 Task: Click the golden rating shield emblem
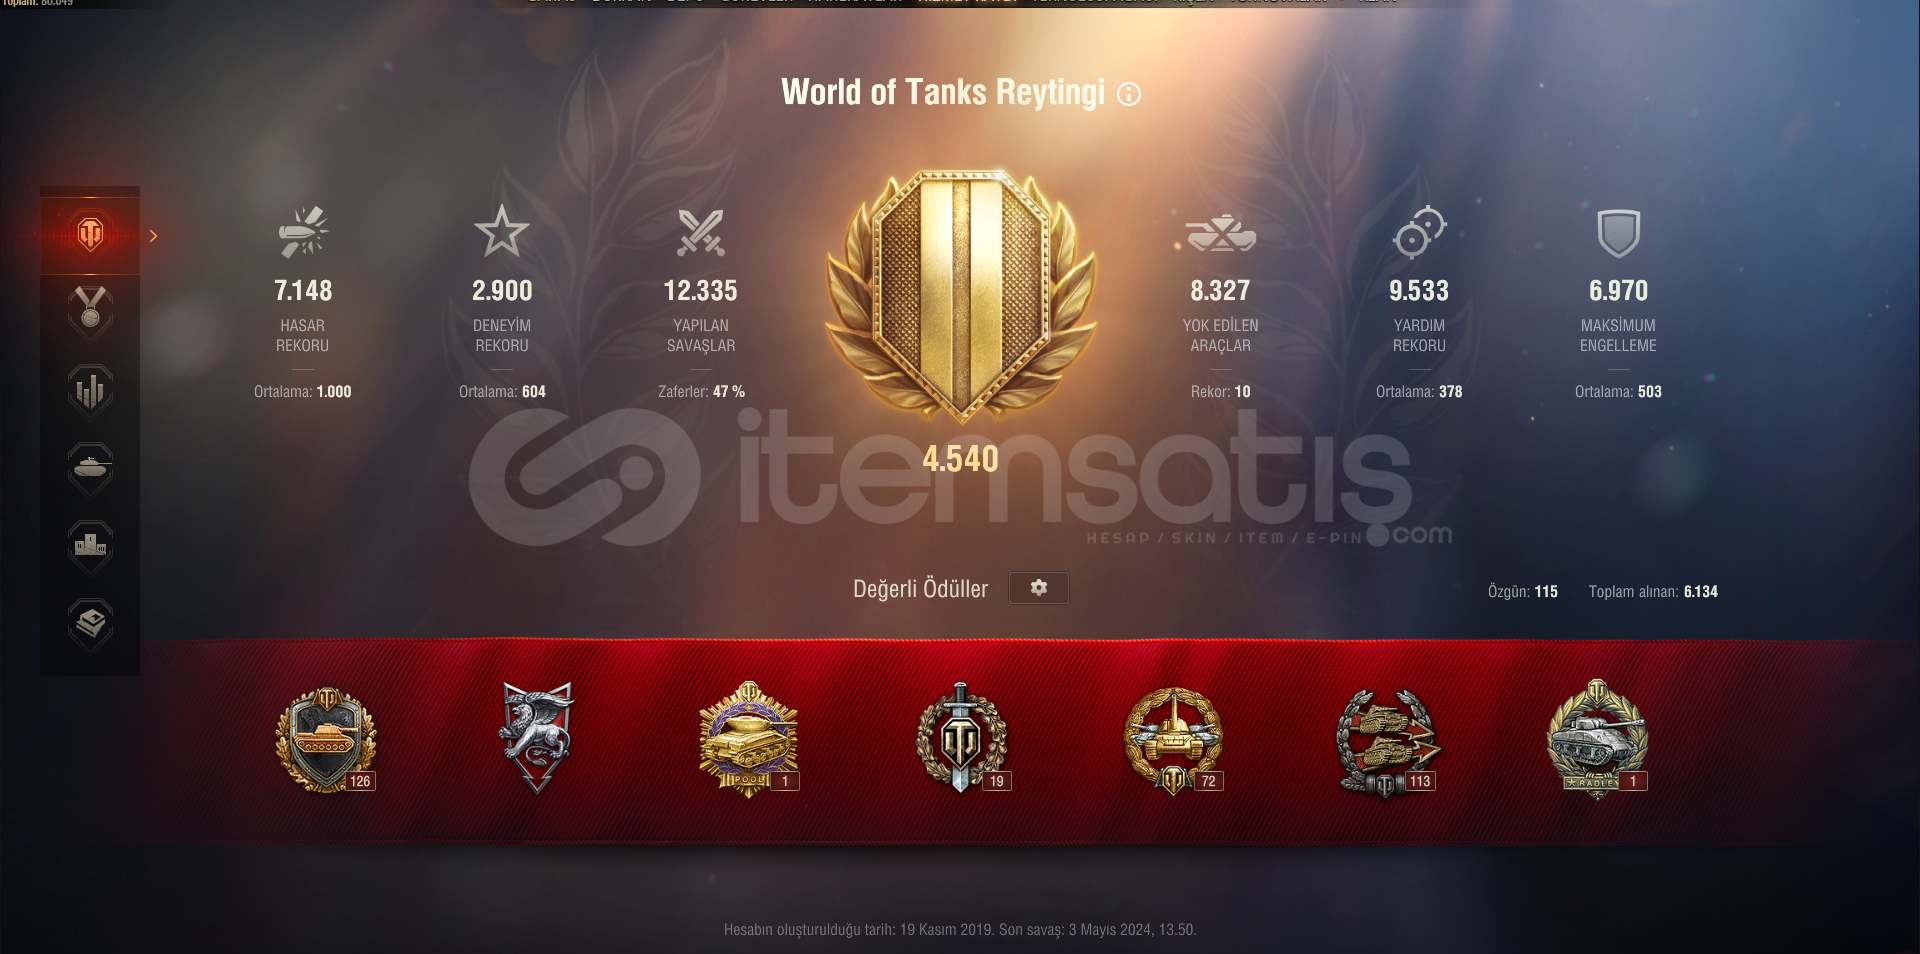[x=961, y=295]
